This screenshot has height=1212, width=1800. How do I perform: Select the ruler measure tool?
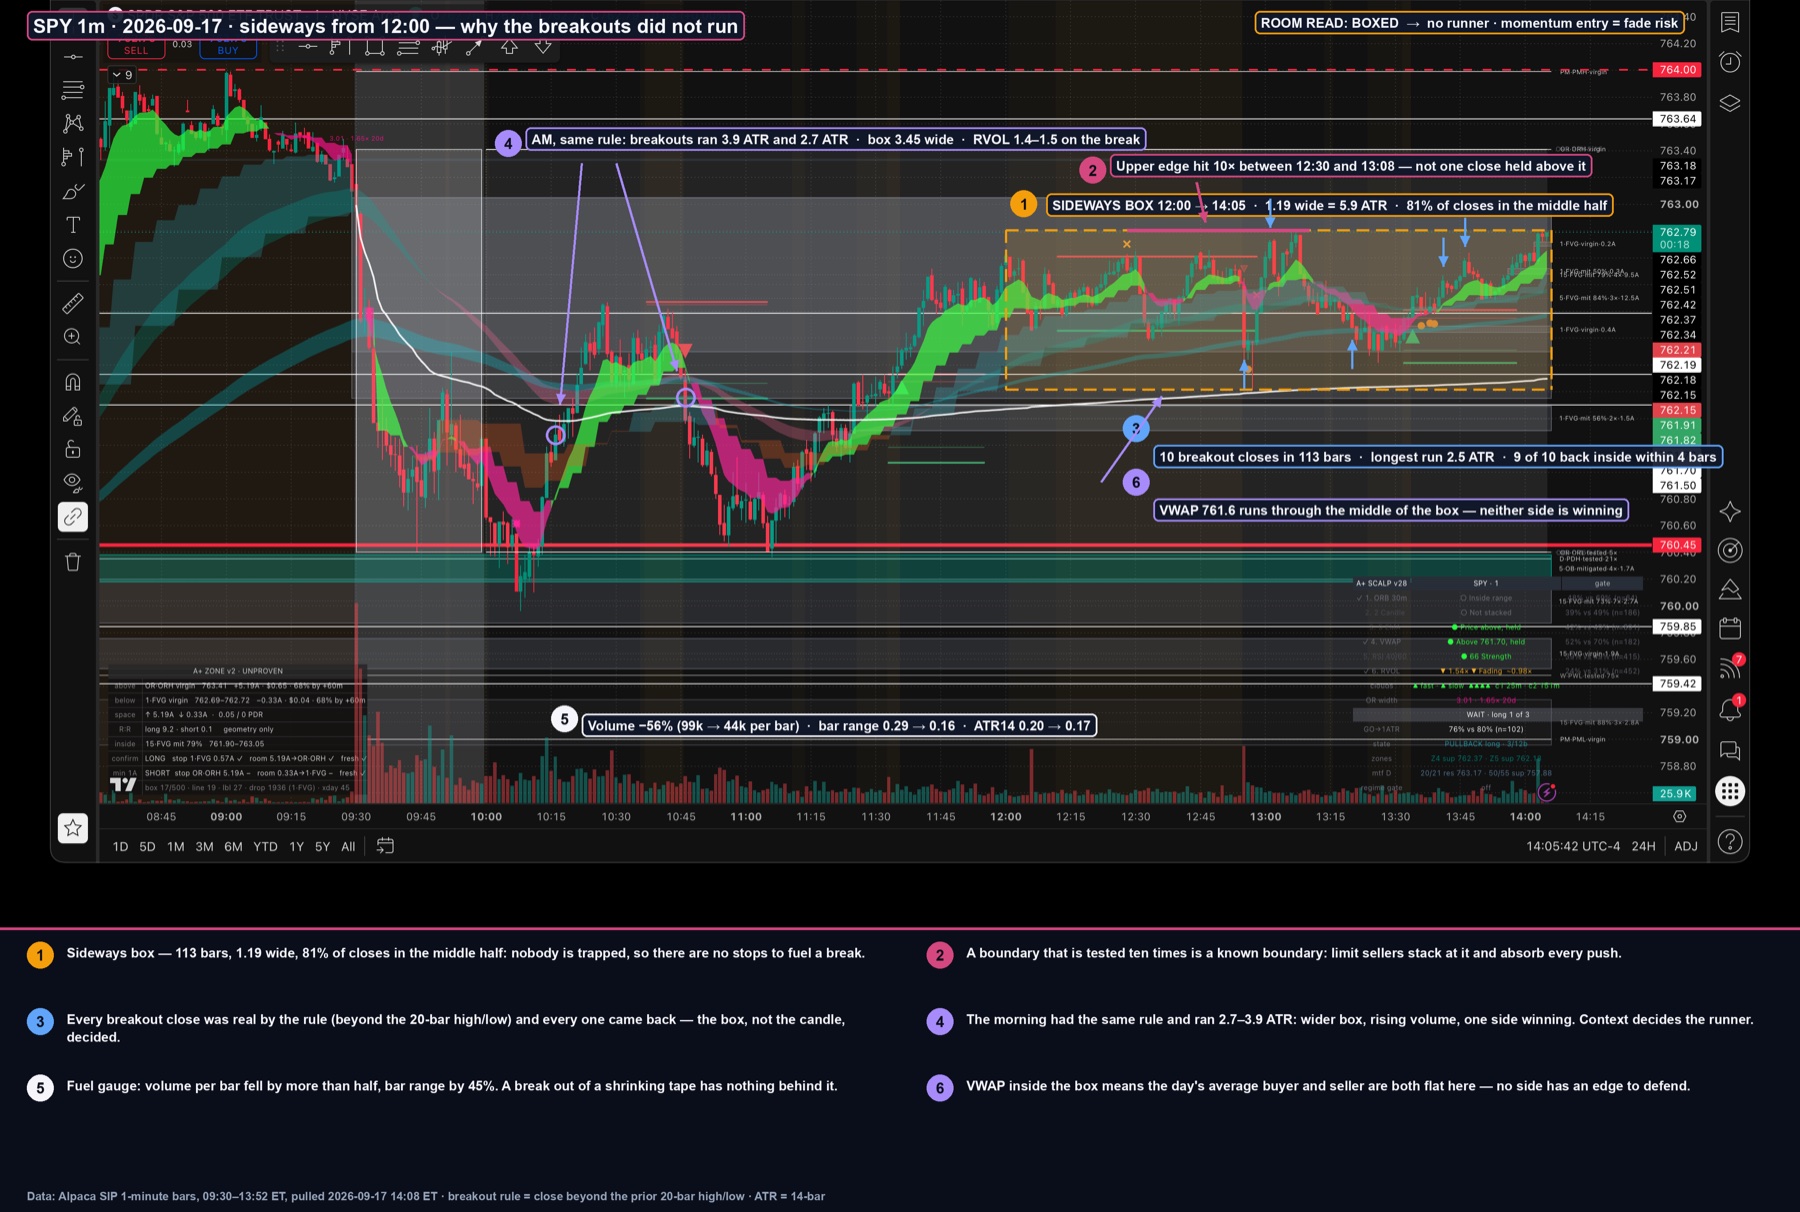73,303
